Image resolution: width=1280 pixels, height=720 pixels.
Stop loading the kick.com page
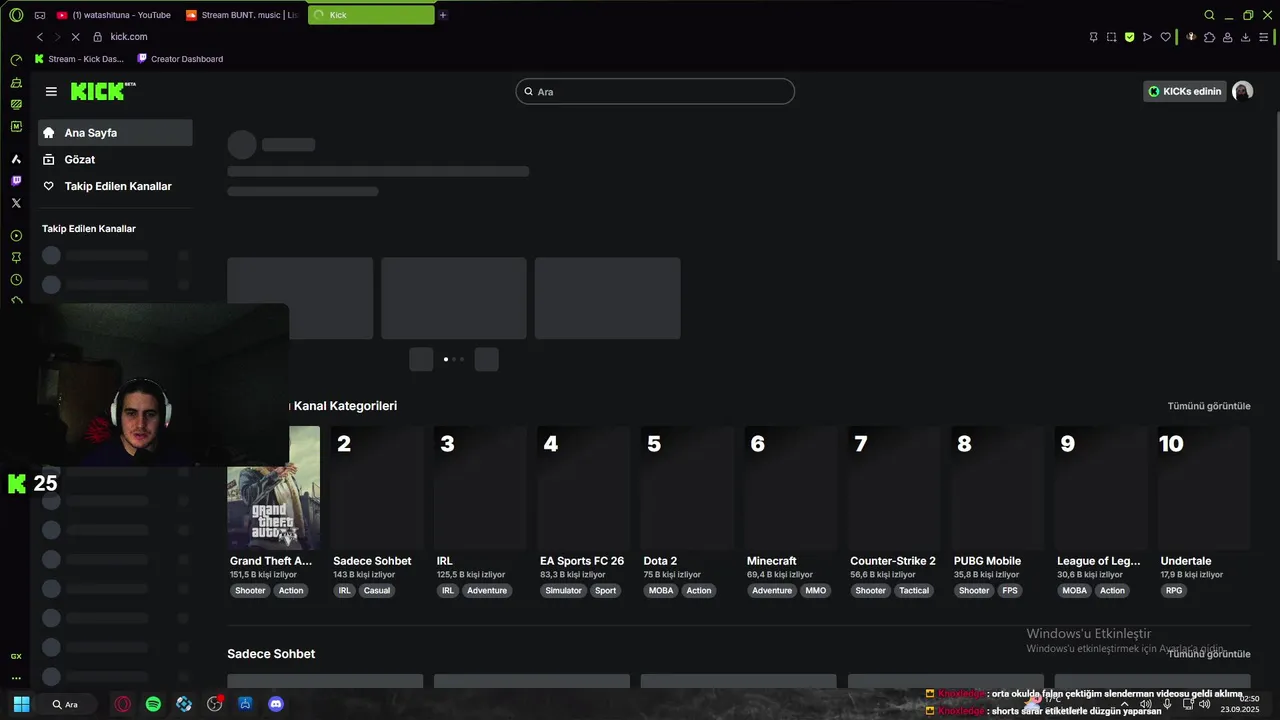point(76,37)
